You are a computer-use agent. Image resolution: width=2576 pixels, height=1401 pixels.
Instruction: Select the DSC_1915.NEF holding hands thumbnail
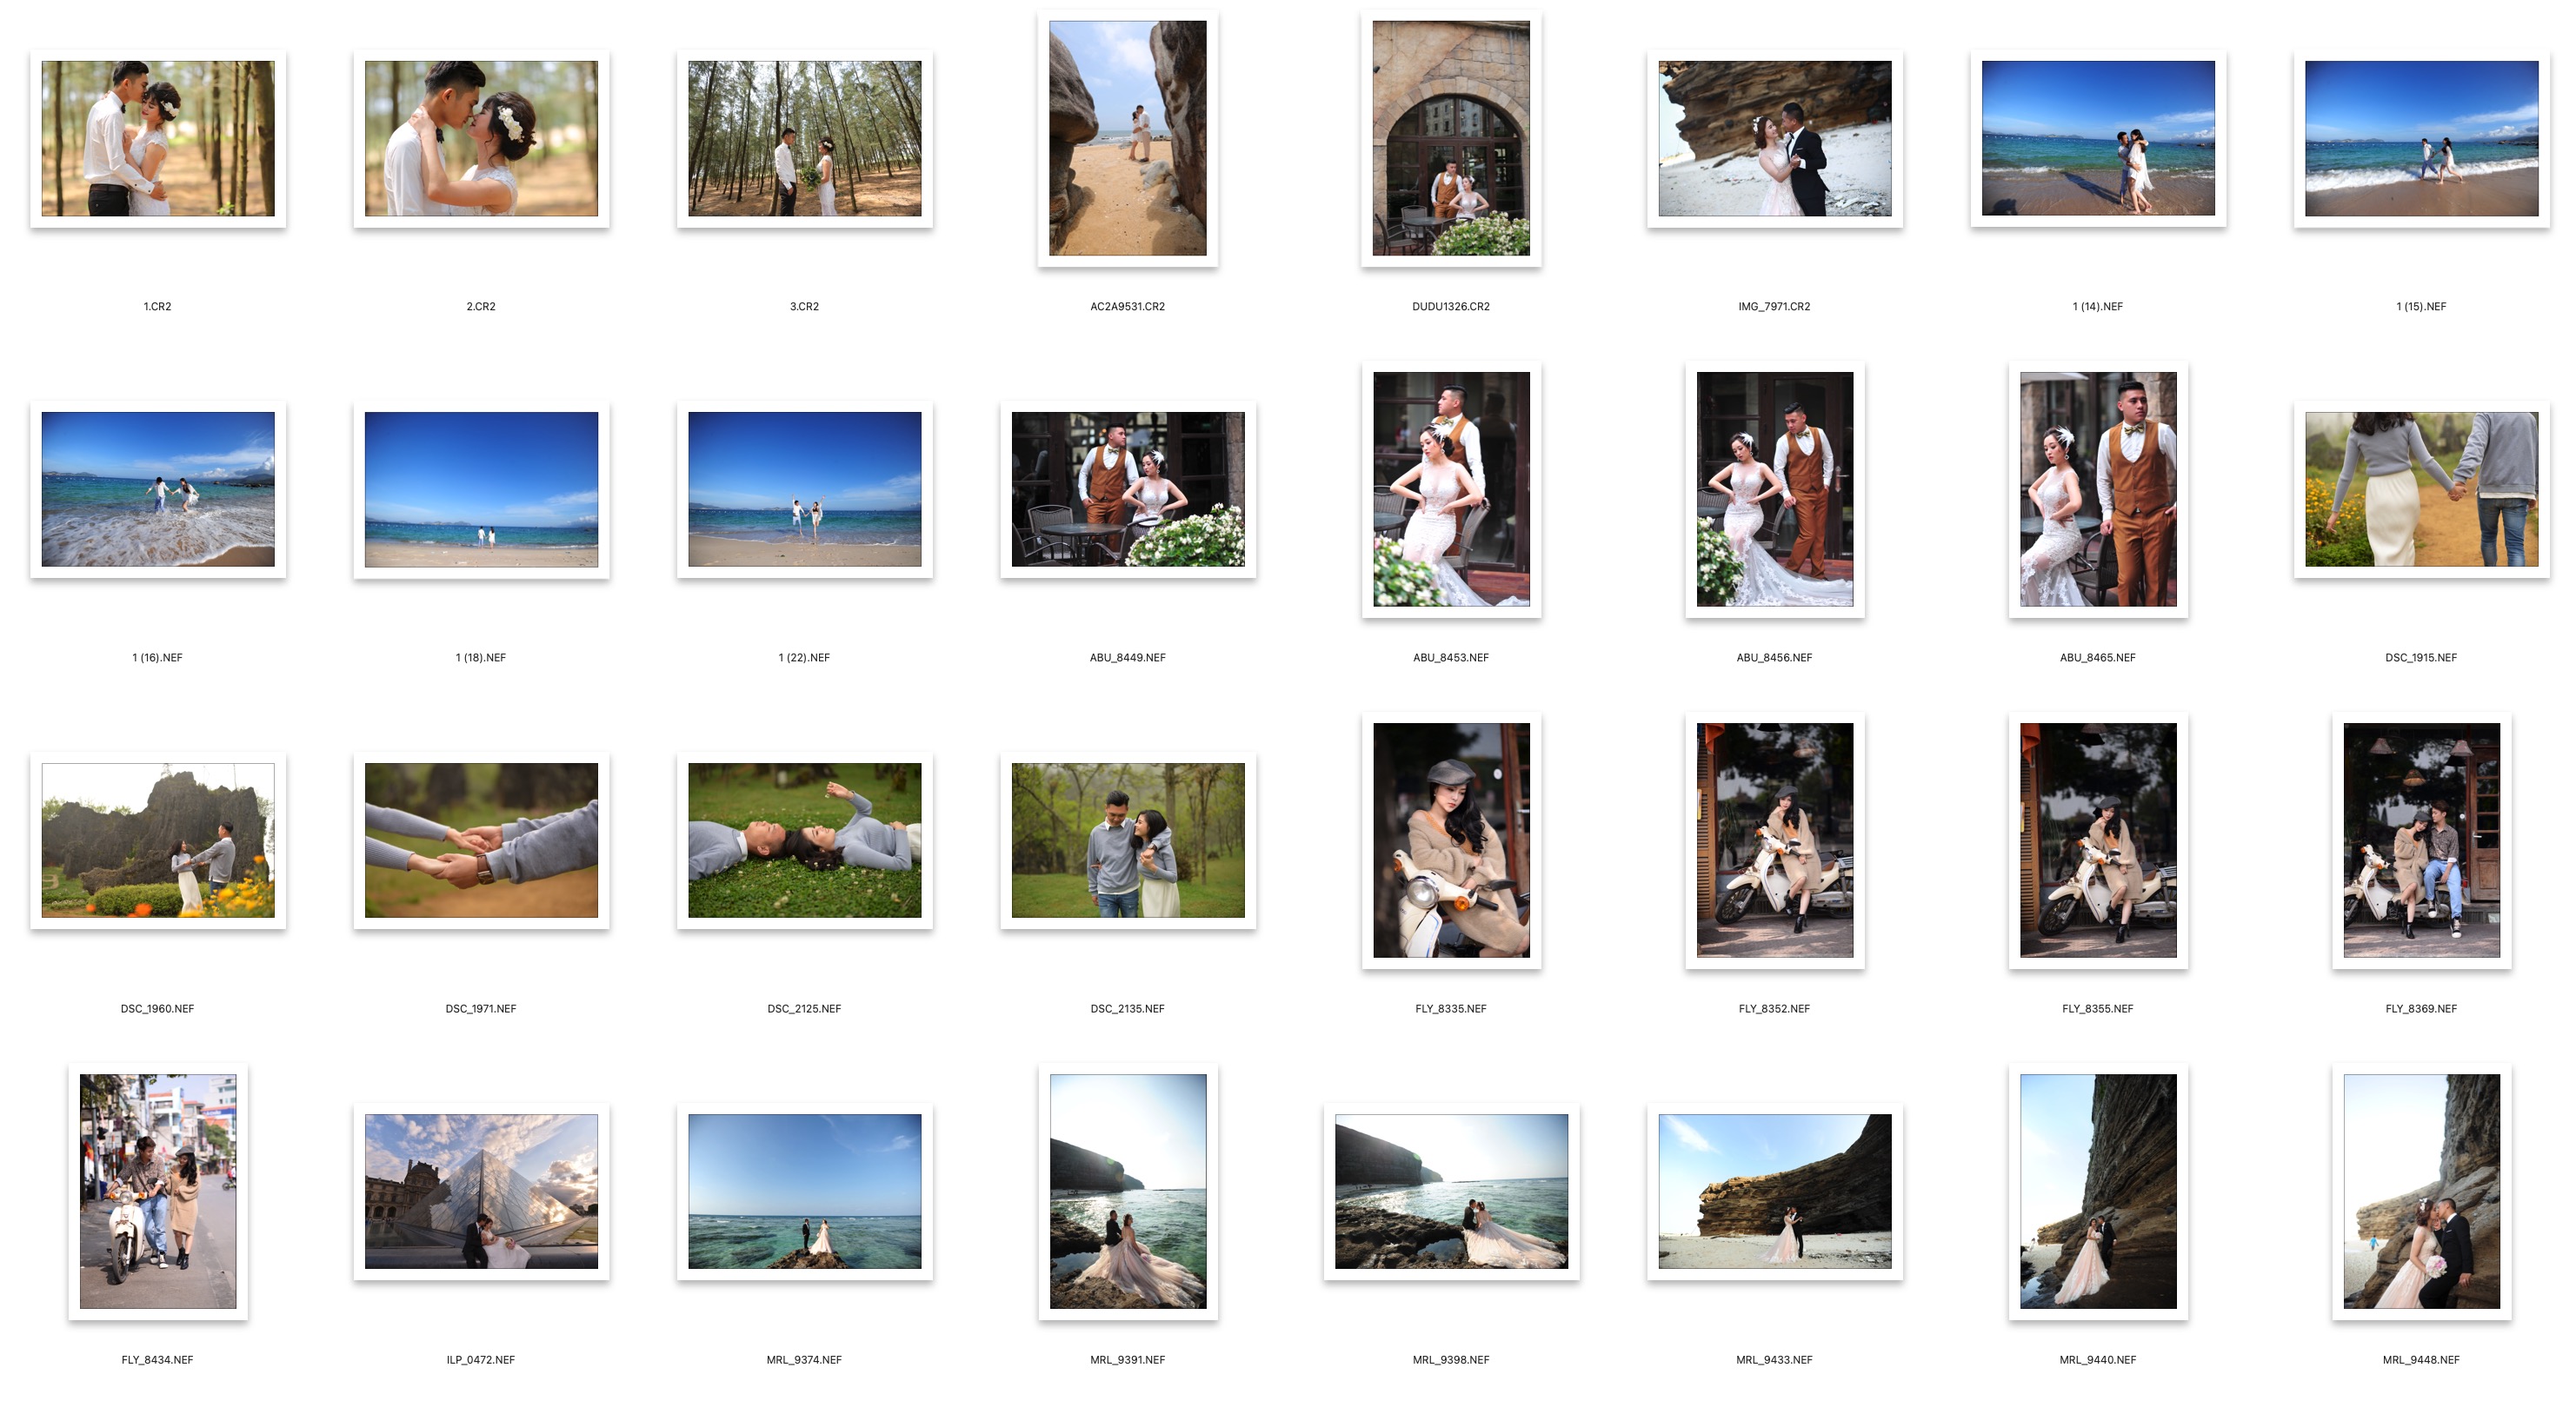2420,490
